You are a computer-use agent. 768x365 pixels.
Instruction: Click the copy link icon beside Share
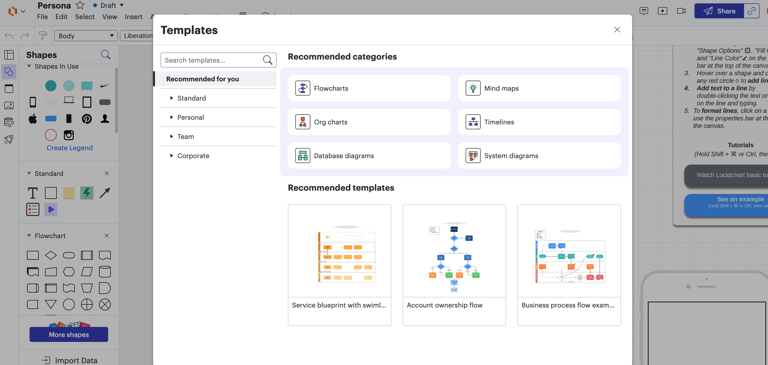(x=751, y=11)
